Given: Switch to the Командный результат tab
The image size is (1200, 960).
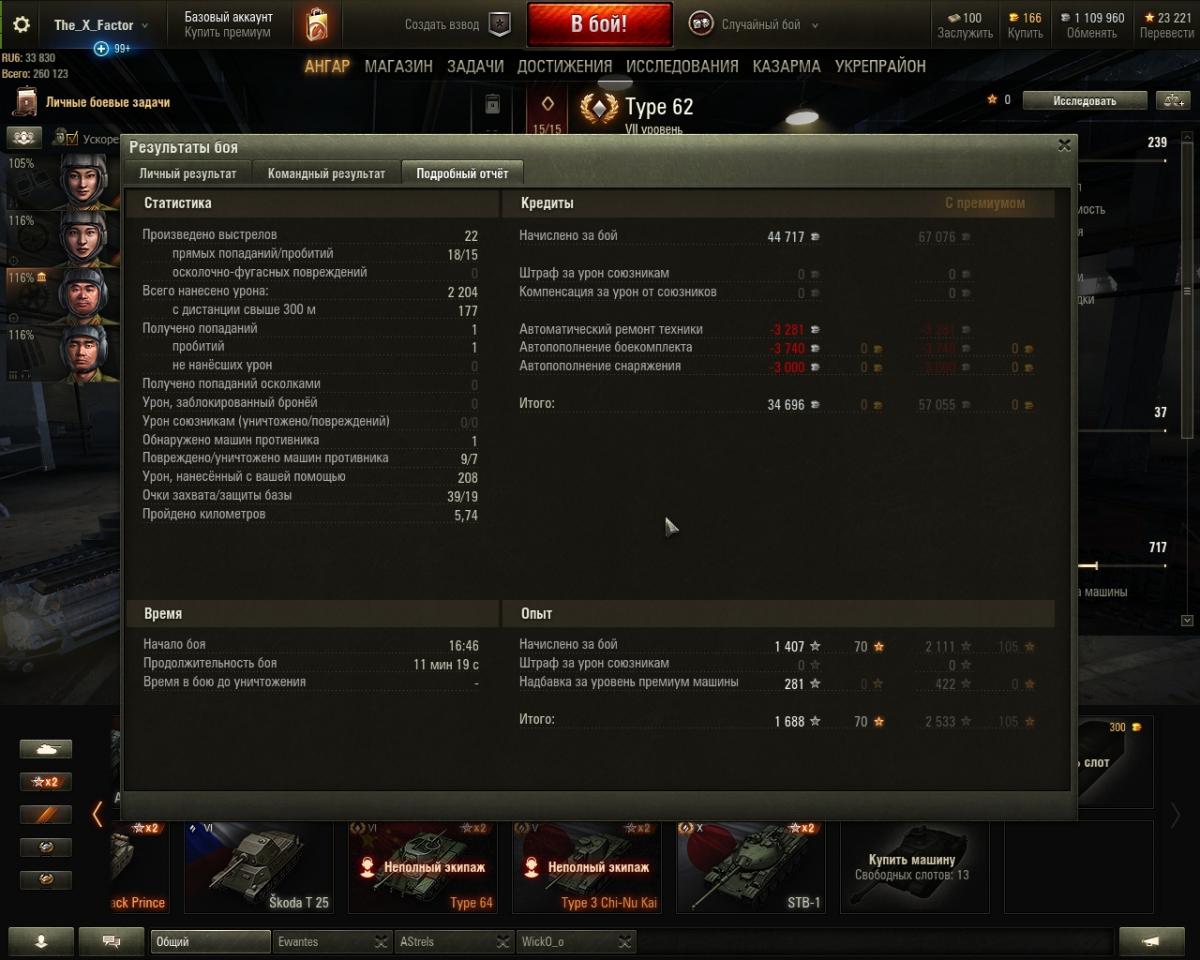Looking at the screenshot, I should (326, 173).
